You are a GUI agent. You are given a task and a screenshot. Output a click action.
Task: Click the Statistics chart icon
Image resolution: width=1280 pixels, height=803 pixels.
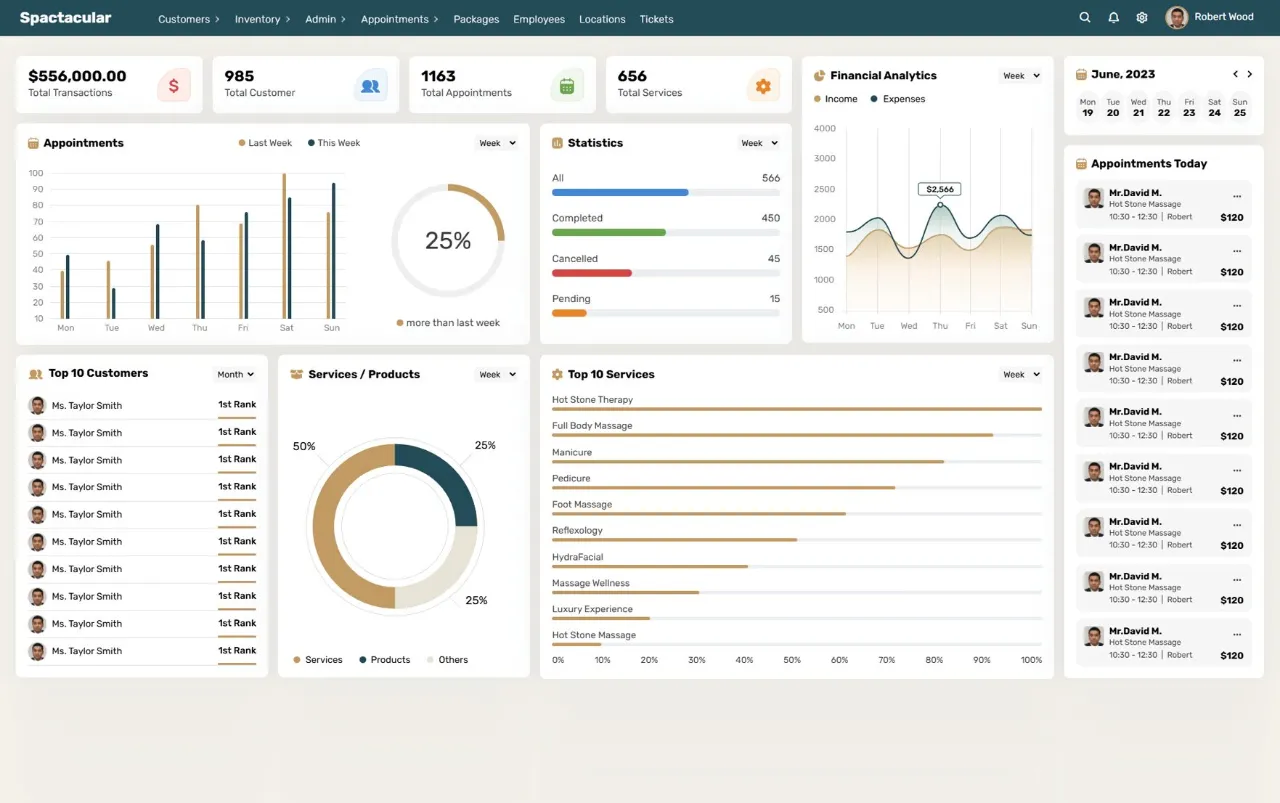[x=558, y=143]
